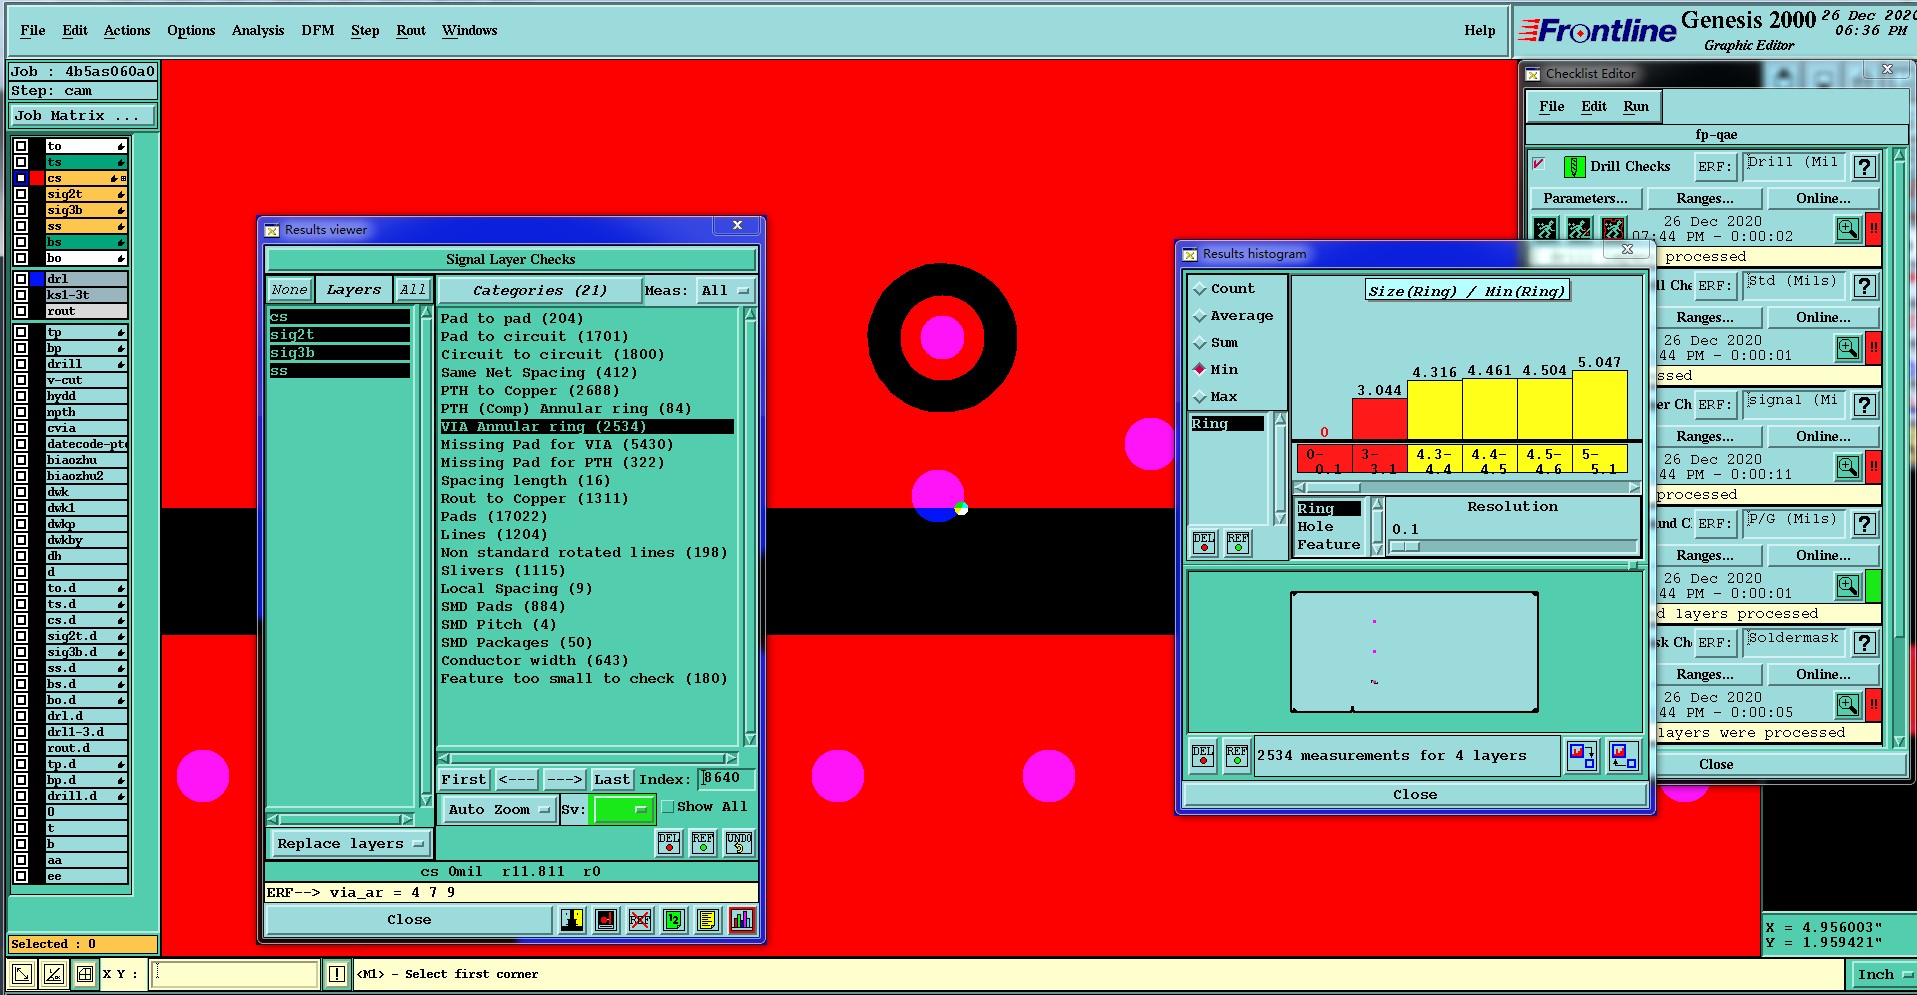Image resolution: width=1917 pixels, height=995 pixels.
Task: Click the green '12' page icon in Results viewer
Action: tap(674, 919)
